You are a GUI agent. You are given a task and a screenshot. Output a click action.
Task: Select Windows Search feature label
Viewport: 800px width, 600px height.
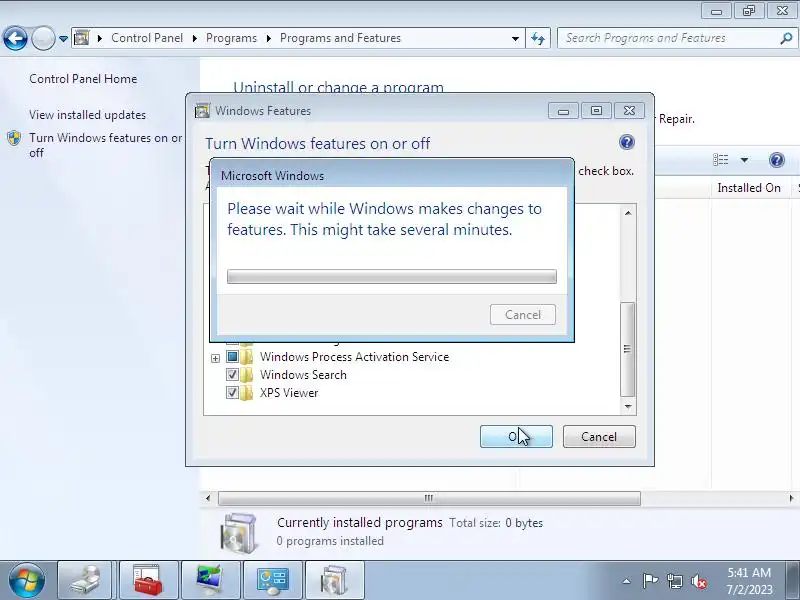[303, 374]
